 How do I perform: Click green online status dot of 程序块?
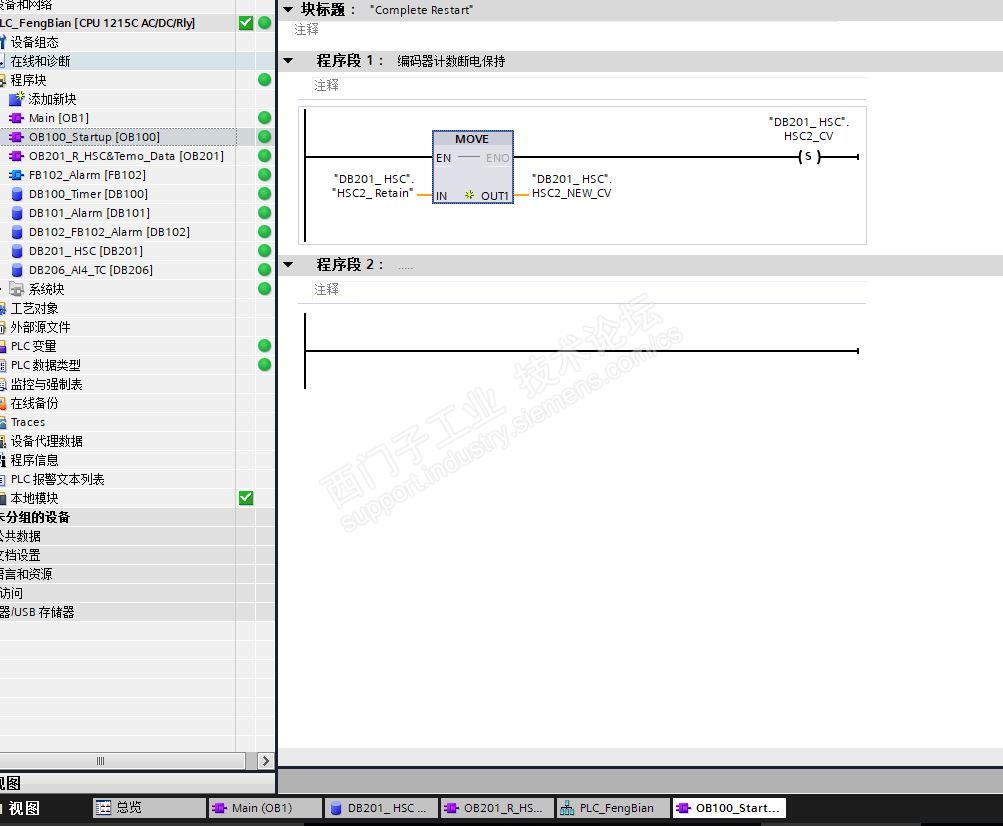264,80
